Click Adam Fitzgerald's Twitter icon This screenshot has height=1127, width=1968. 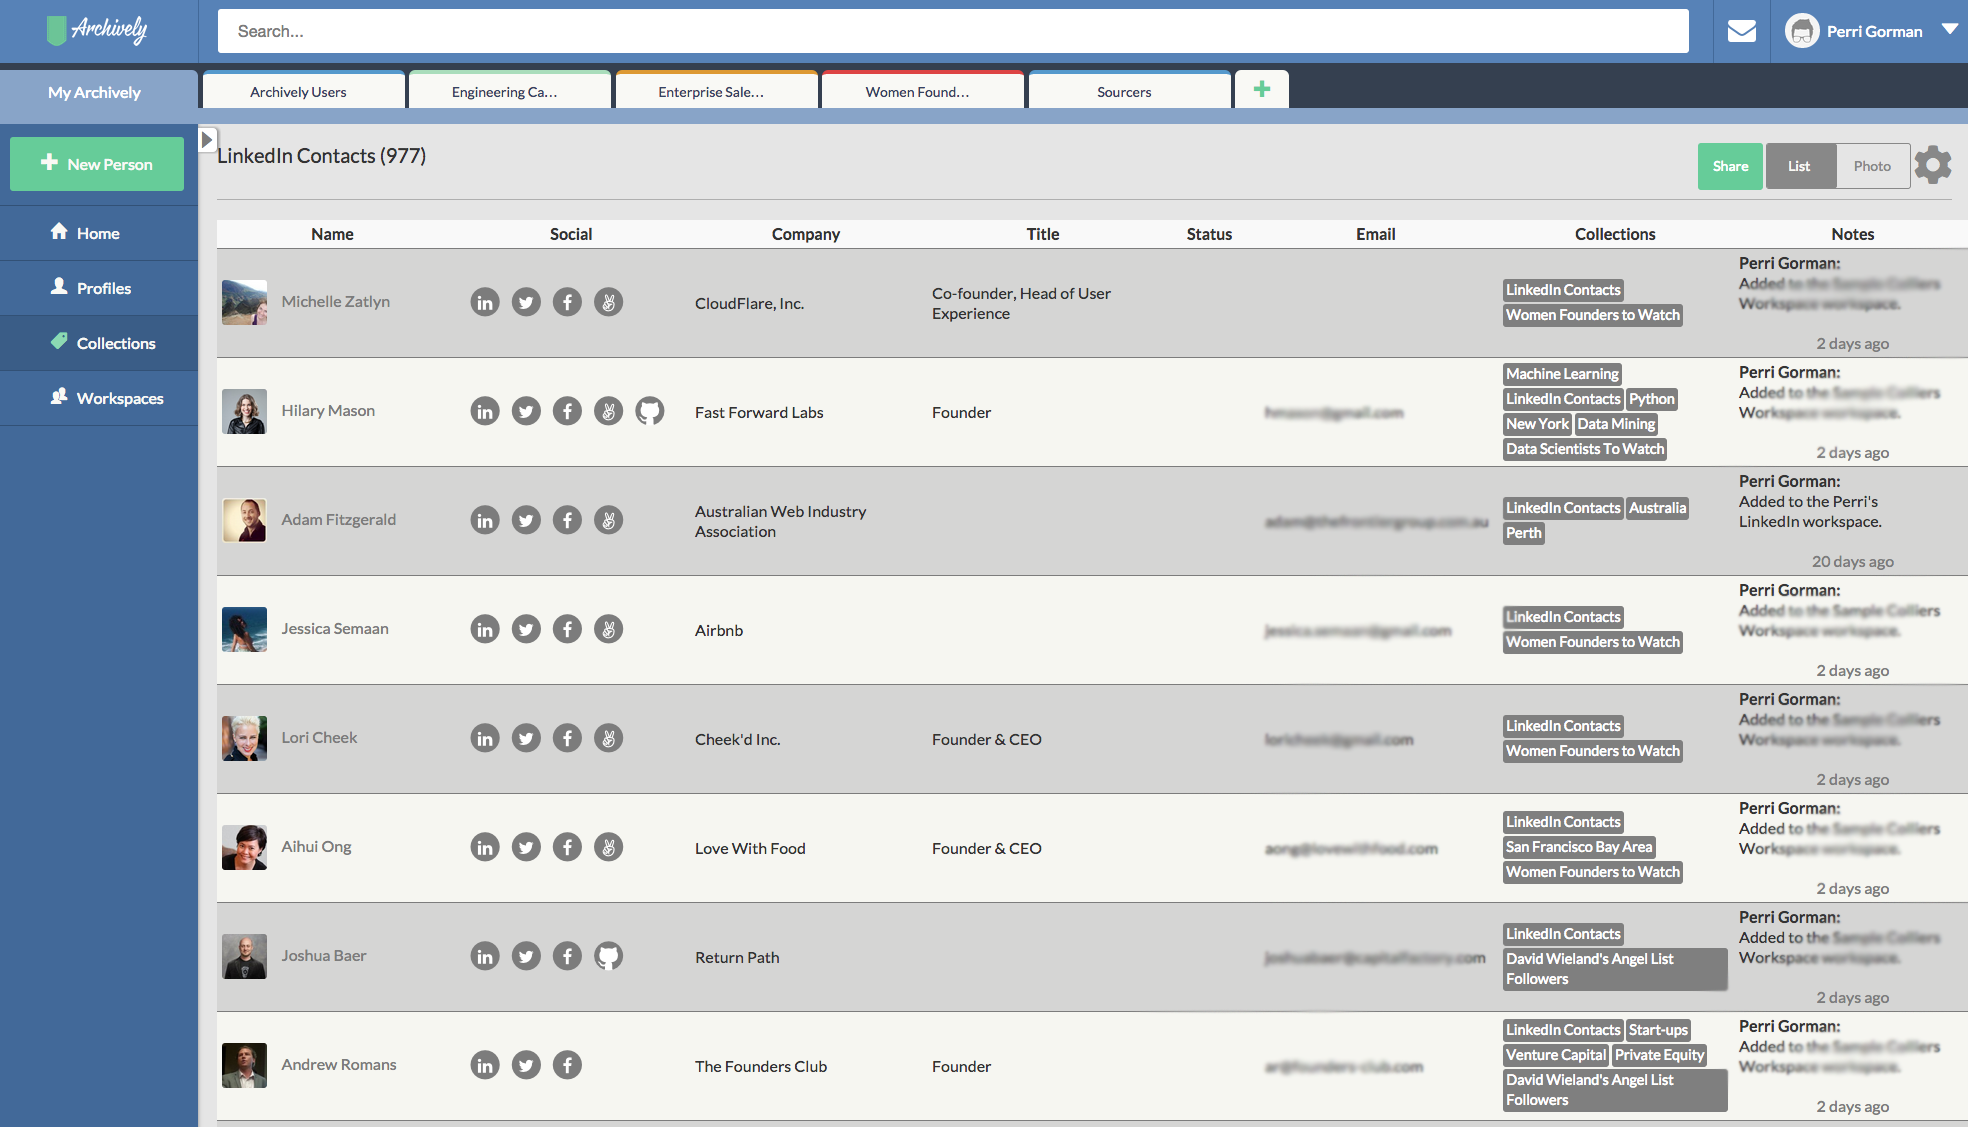pyautogui.click(x=526, y=520)
